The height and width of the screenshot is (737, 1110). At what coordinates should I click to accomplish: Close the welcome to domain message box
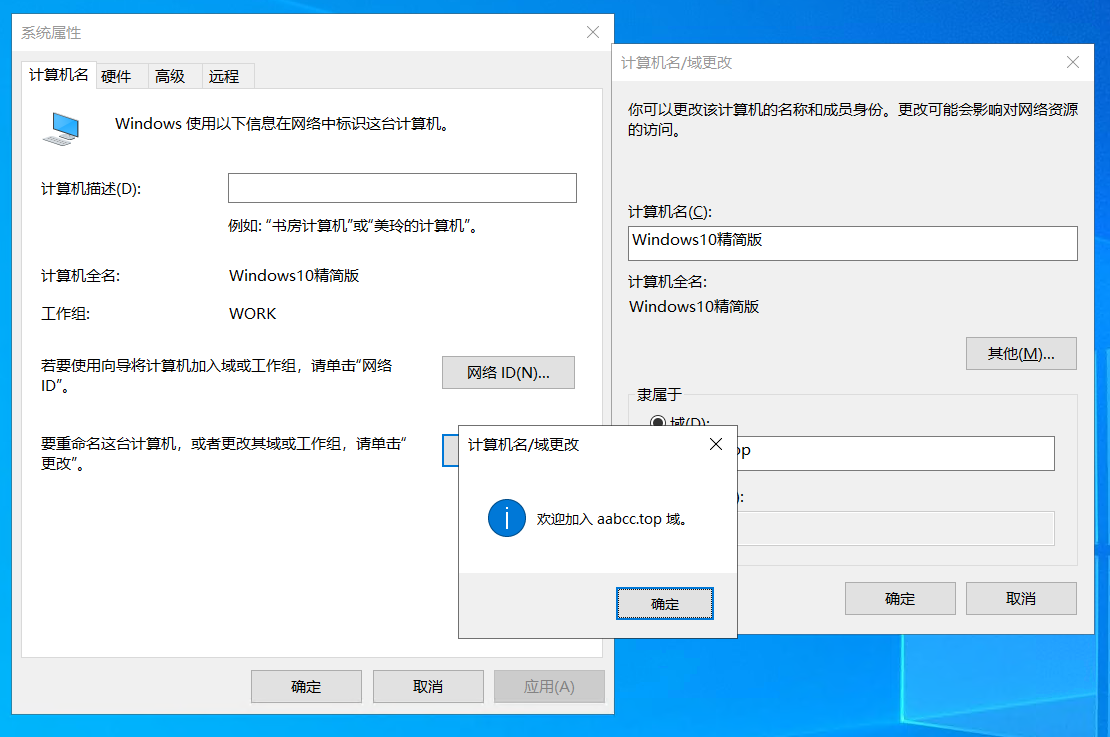[716, 445]
